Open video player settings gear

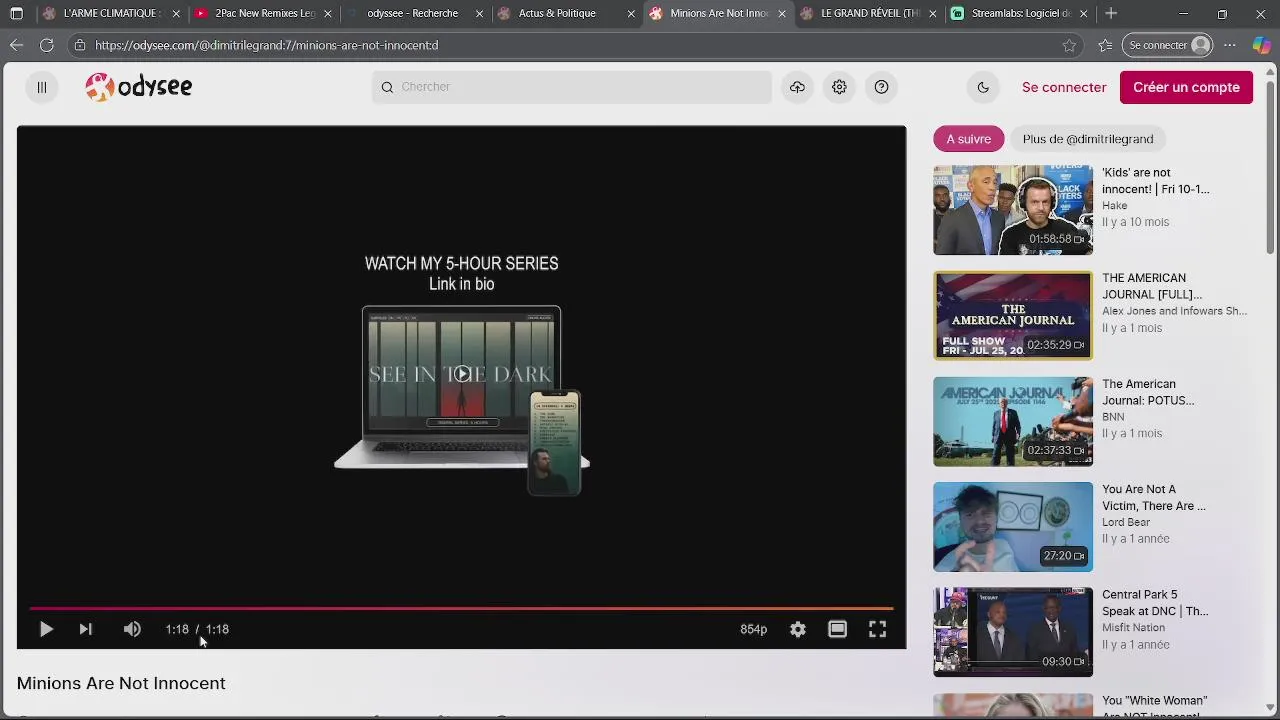coord(797,629)
